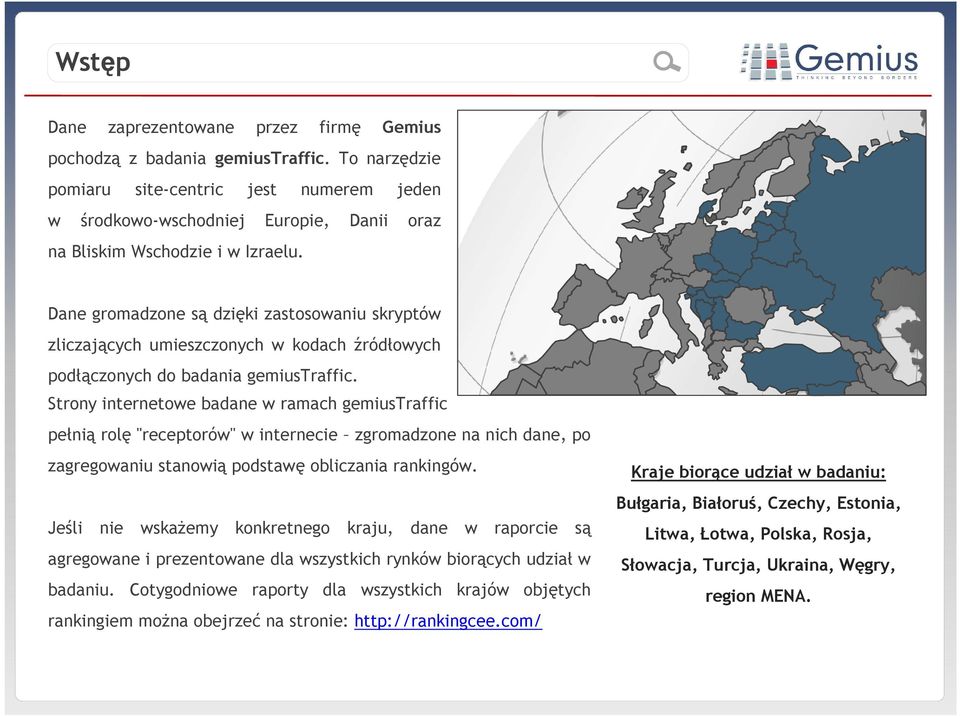This screenshot has height=716, width=960.
Task: Click the tagline under the Gemius logo
Action: [x=857, y=77]
